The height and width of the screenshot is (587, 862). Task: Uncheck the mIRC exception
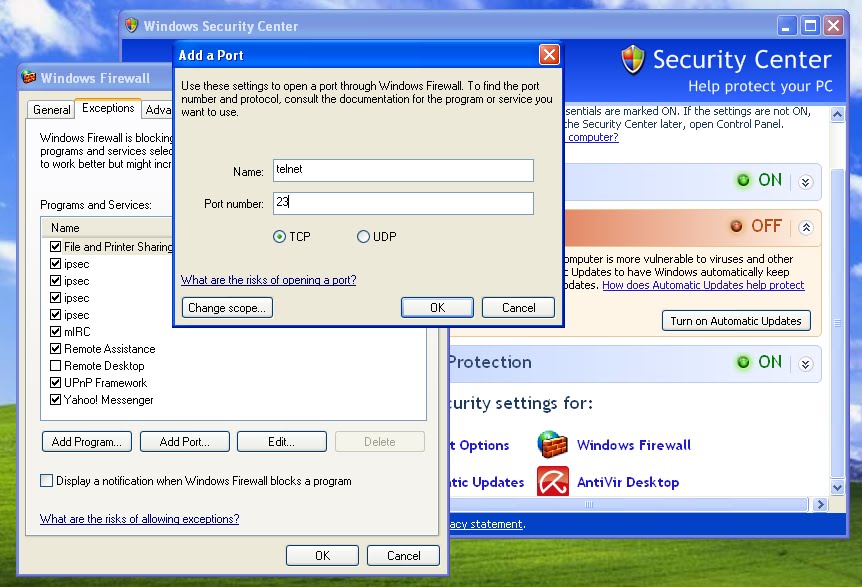click(x=55, y=331)
